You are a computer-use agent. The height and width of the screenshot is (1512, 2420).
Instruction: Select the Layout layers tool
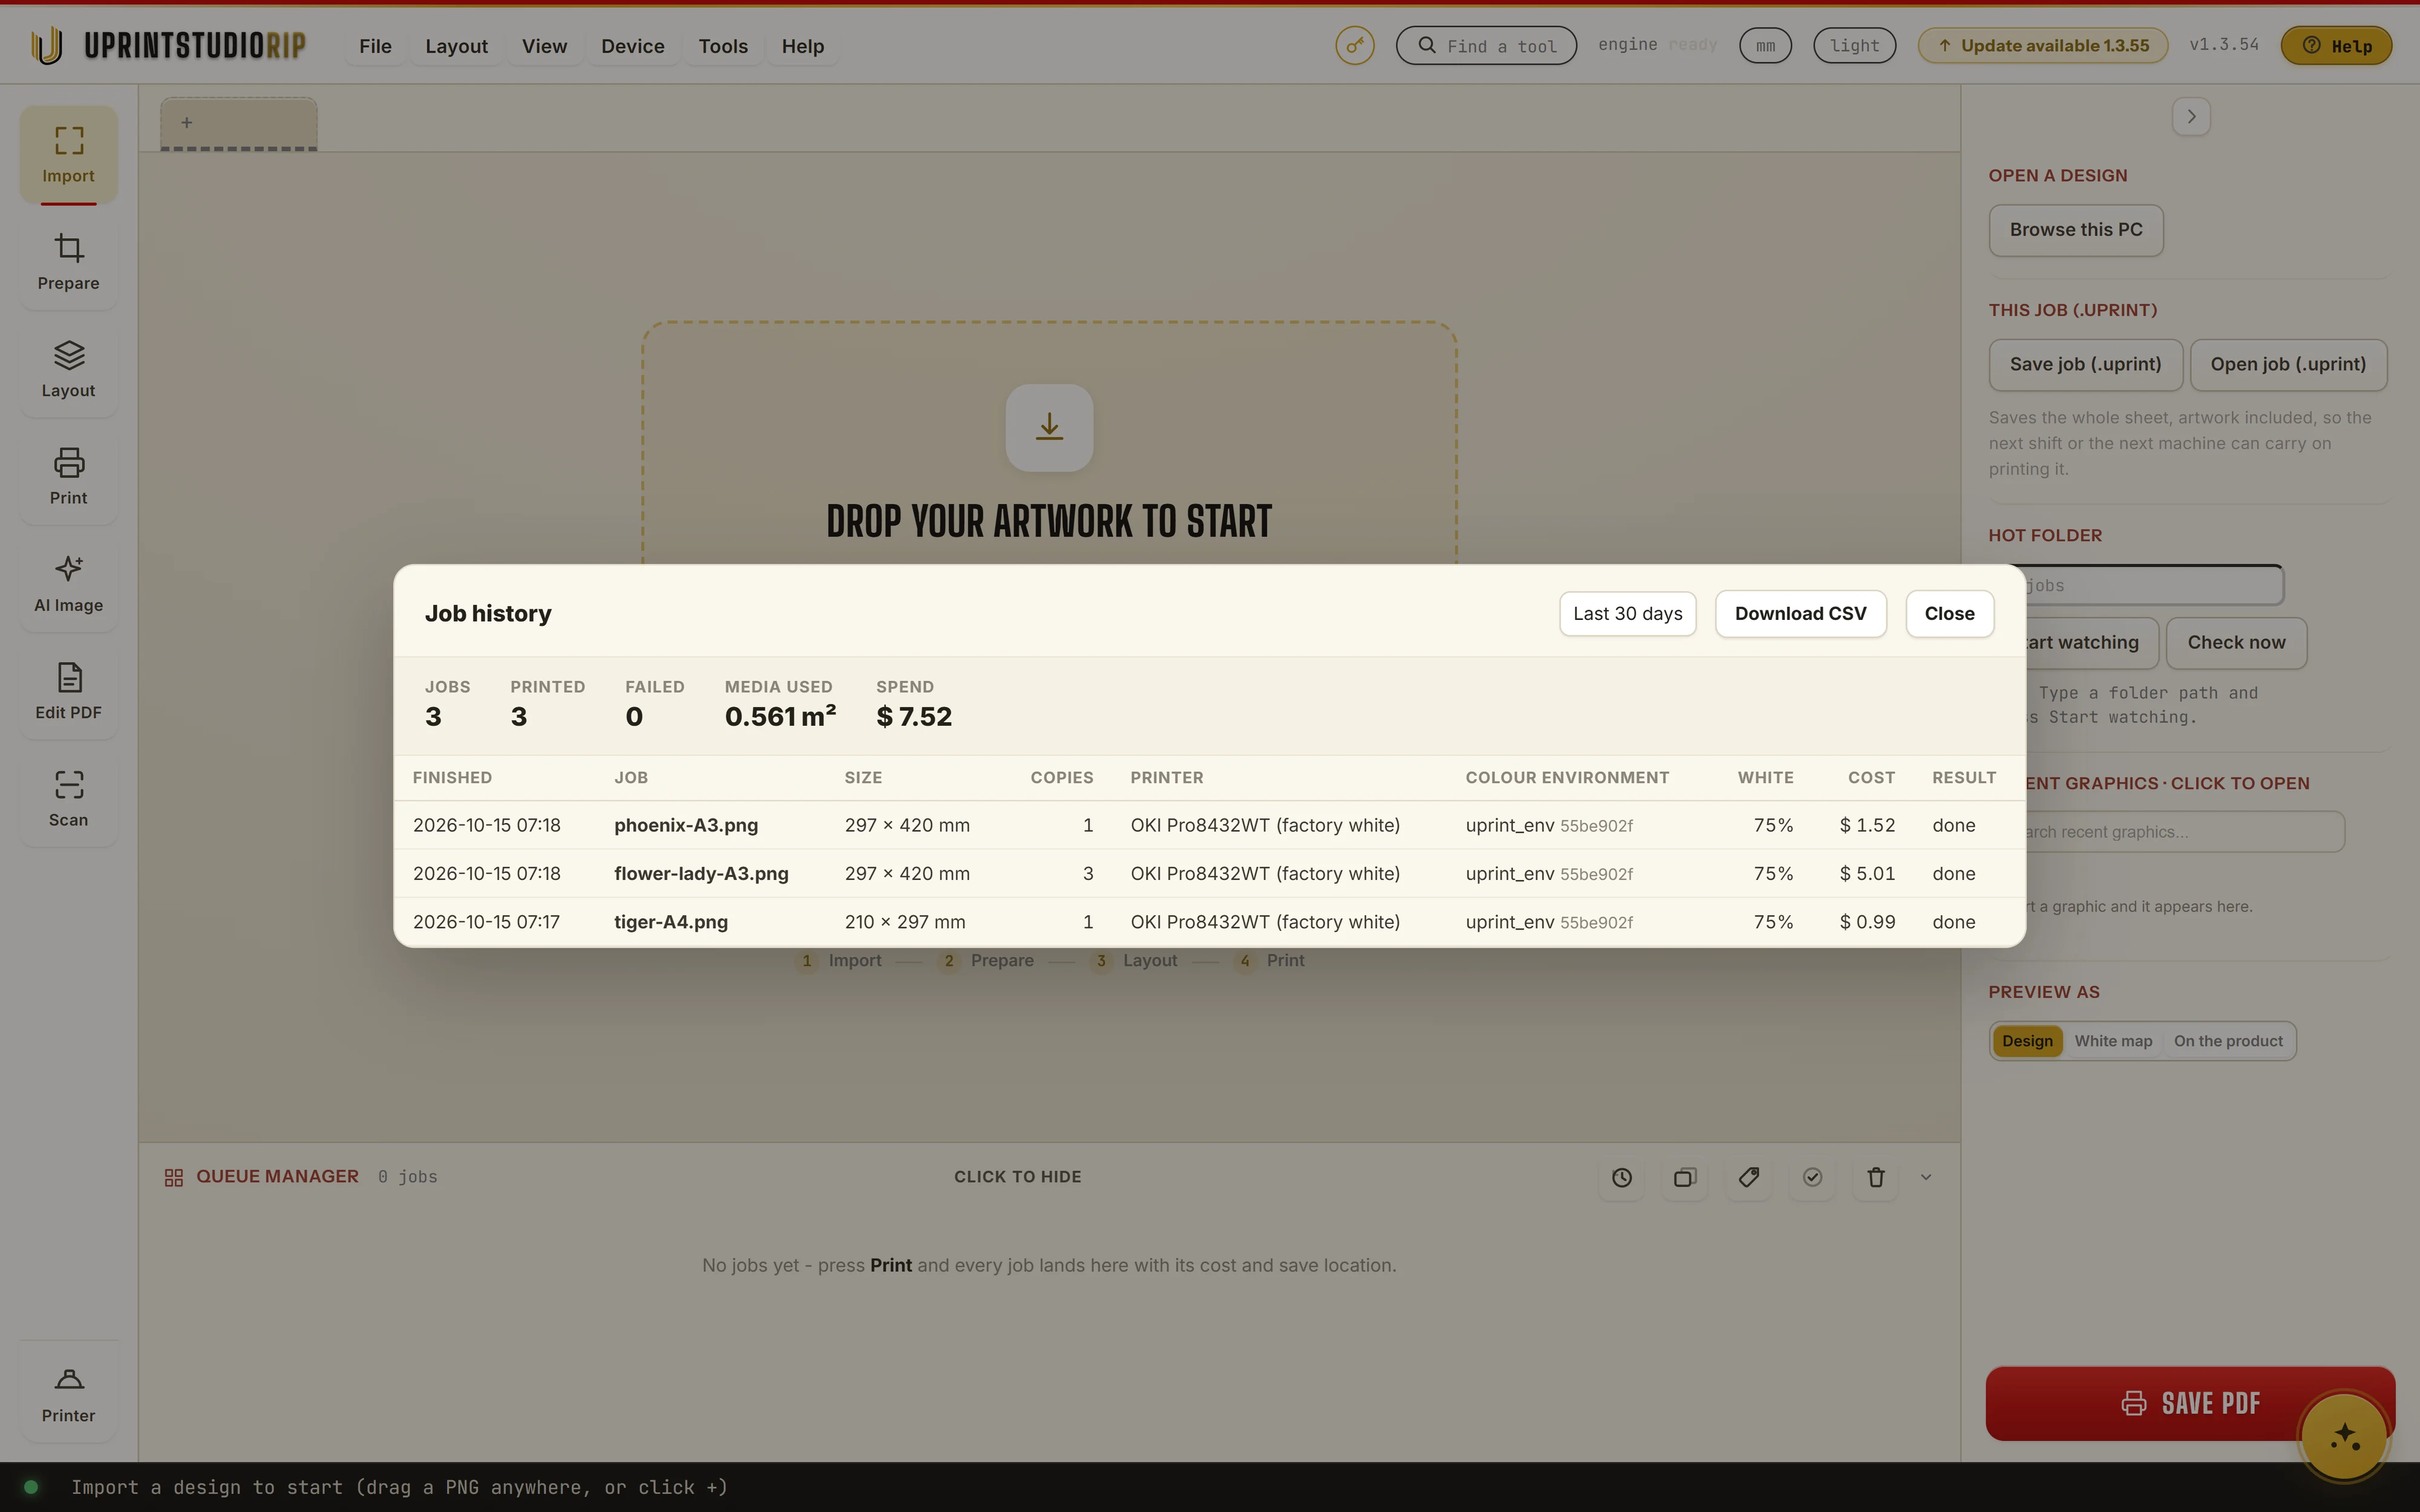68,369
